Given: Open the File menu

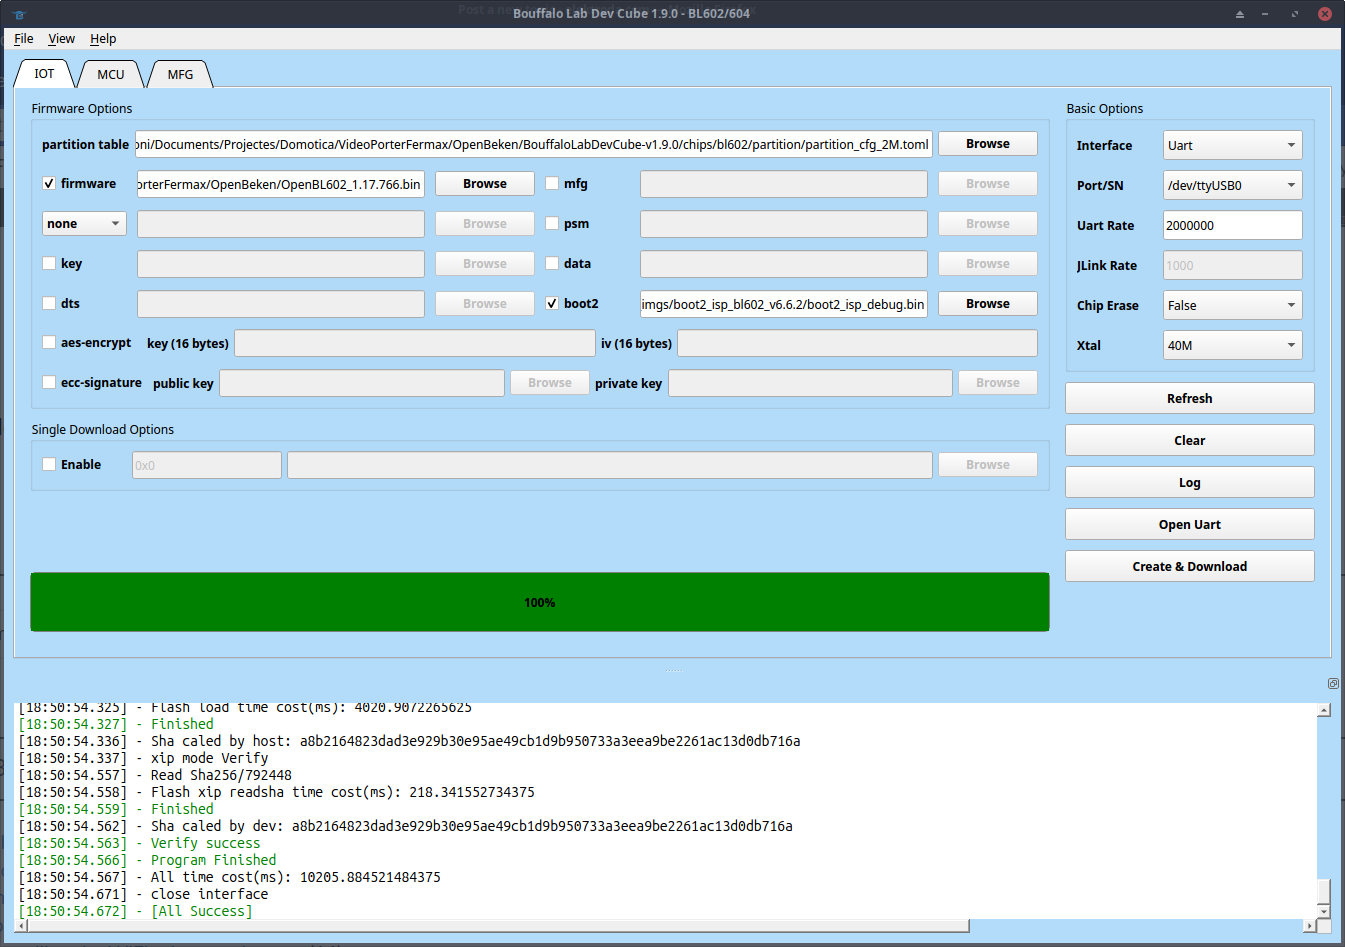Looking at the screenshot, I should (x=24, y=38).
